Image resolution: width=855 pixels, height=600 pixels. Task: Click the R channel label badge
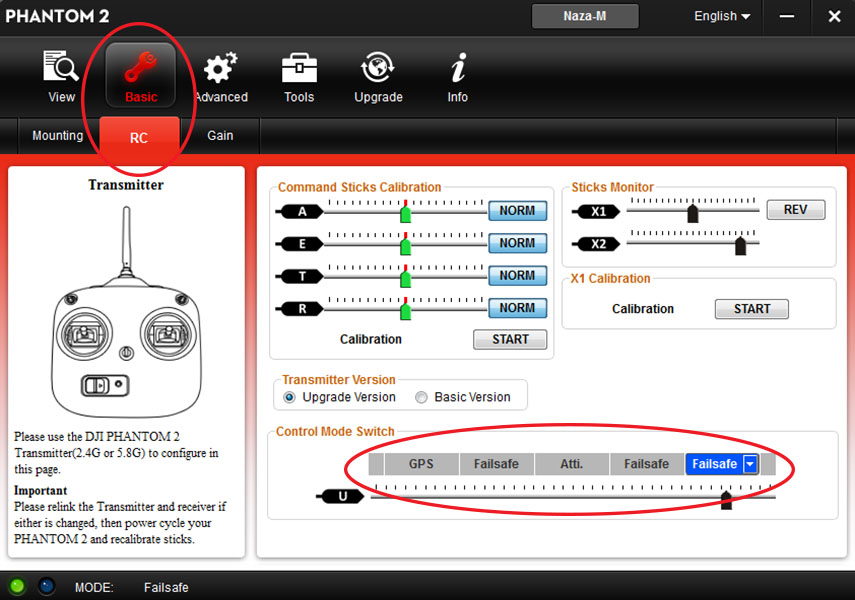[x=299, y=309]
